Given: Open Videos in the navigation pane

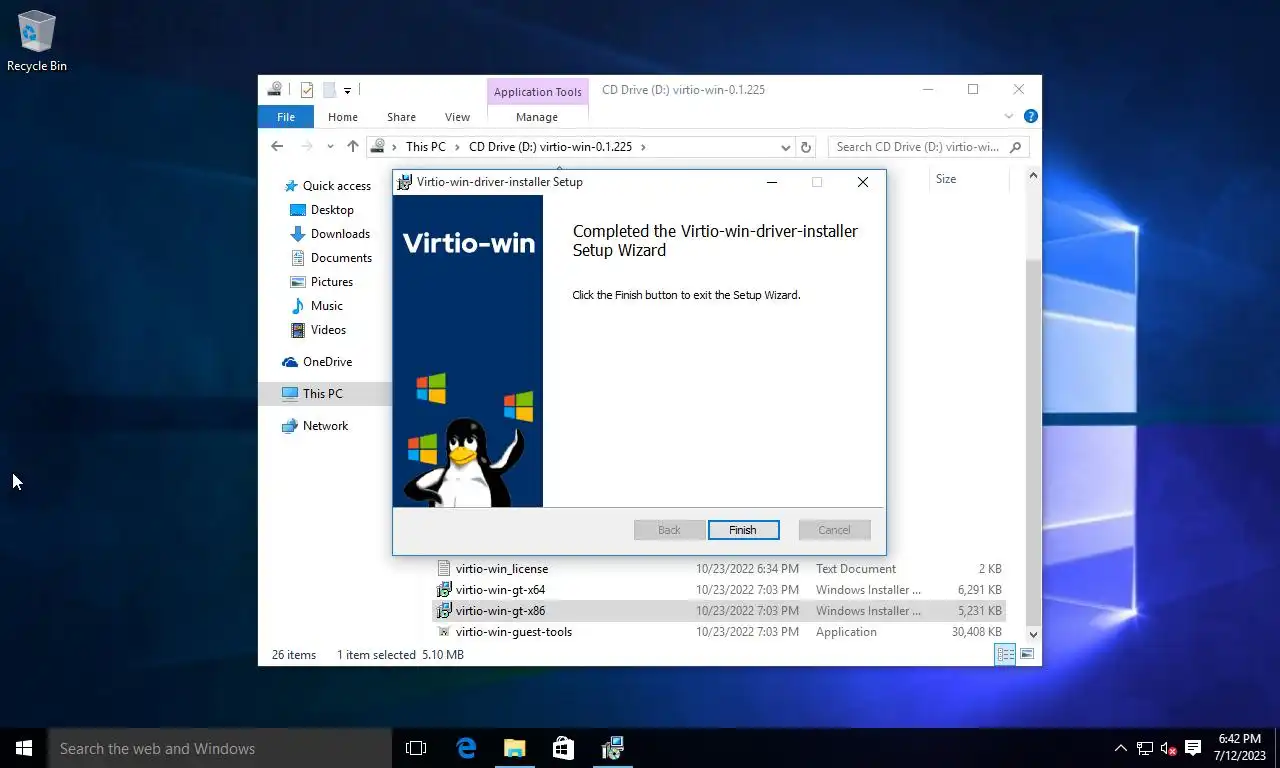Looking at the screenshot, I should click(328, 330).
